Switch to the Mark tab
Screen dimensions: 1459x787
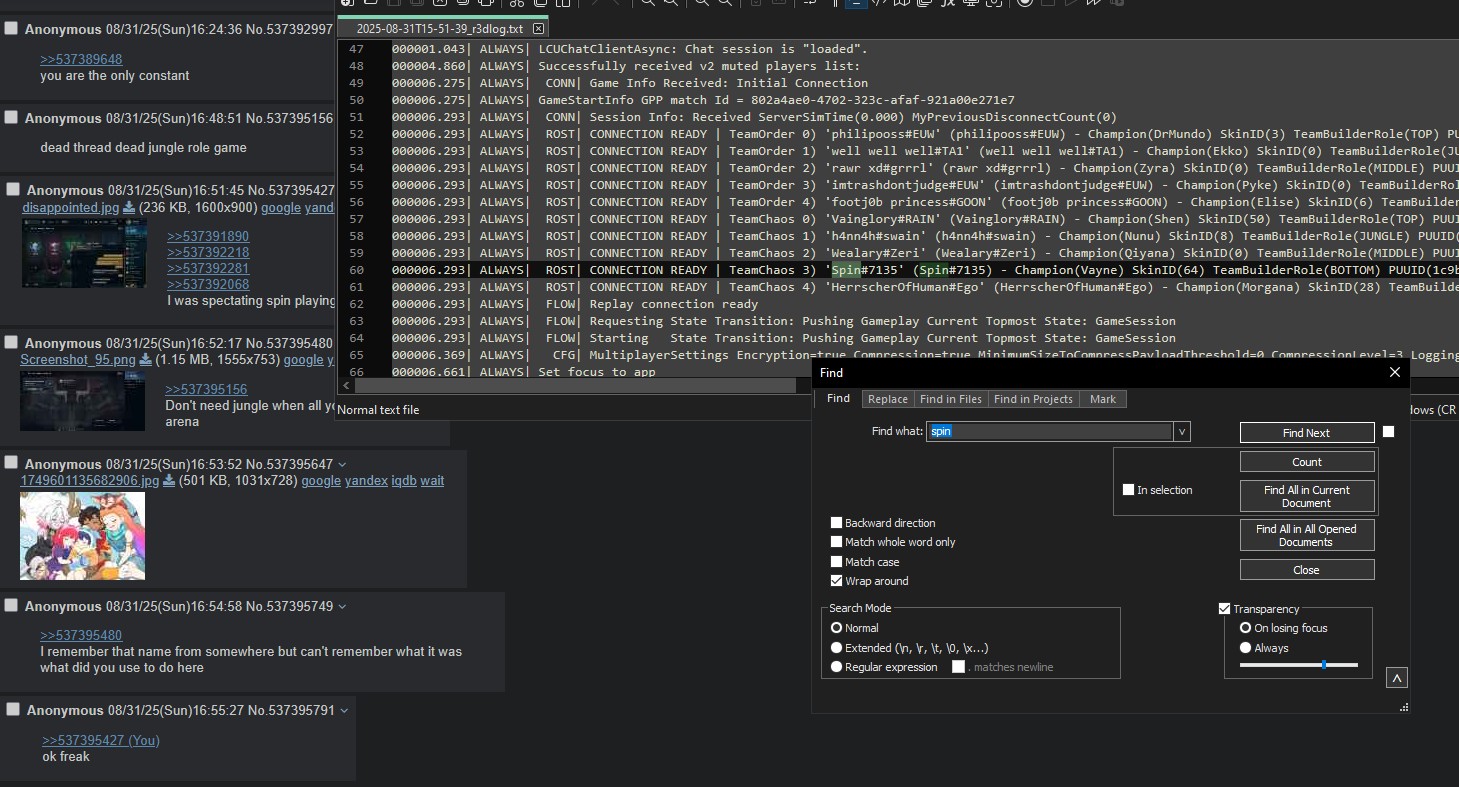(1103, 399)
